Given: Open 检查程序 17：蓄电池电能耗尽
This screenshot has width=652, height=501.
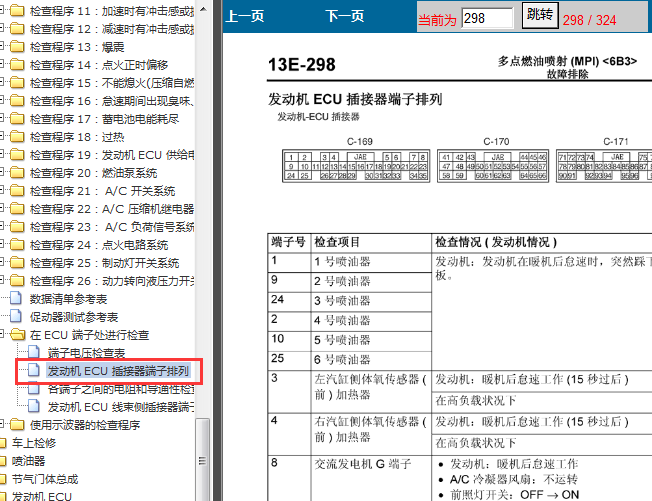Looking at the screenshot, I should coord(104,119).
